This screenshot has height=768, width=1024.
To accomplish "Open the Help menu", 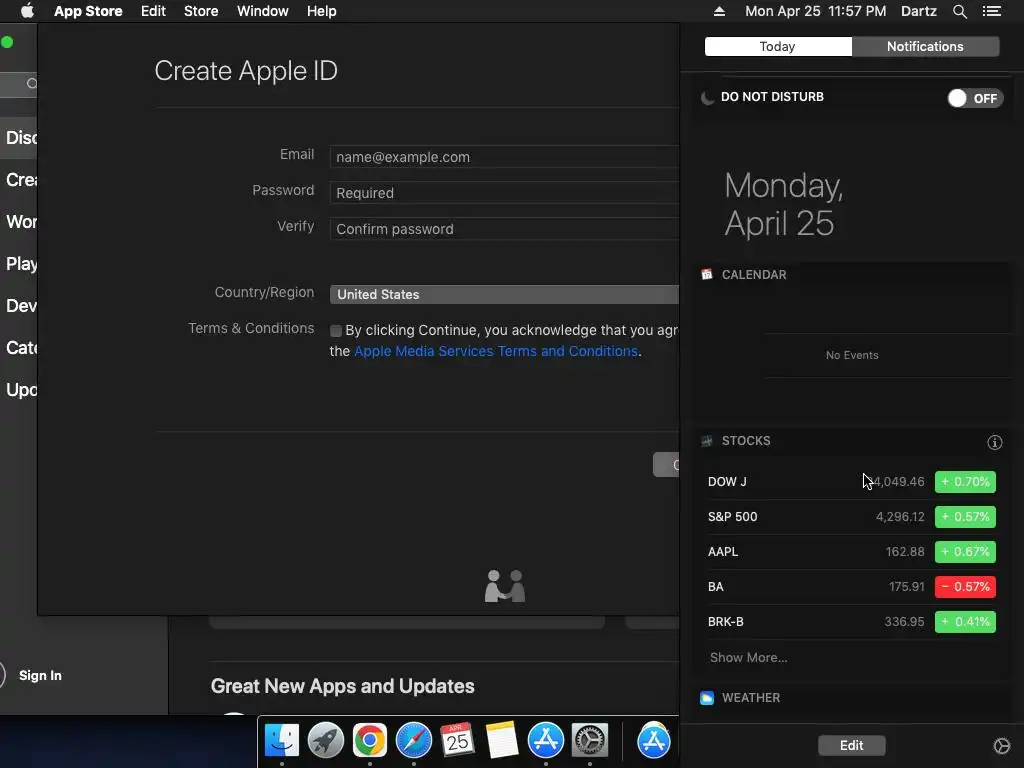I will [322, 11].
